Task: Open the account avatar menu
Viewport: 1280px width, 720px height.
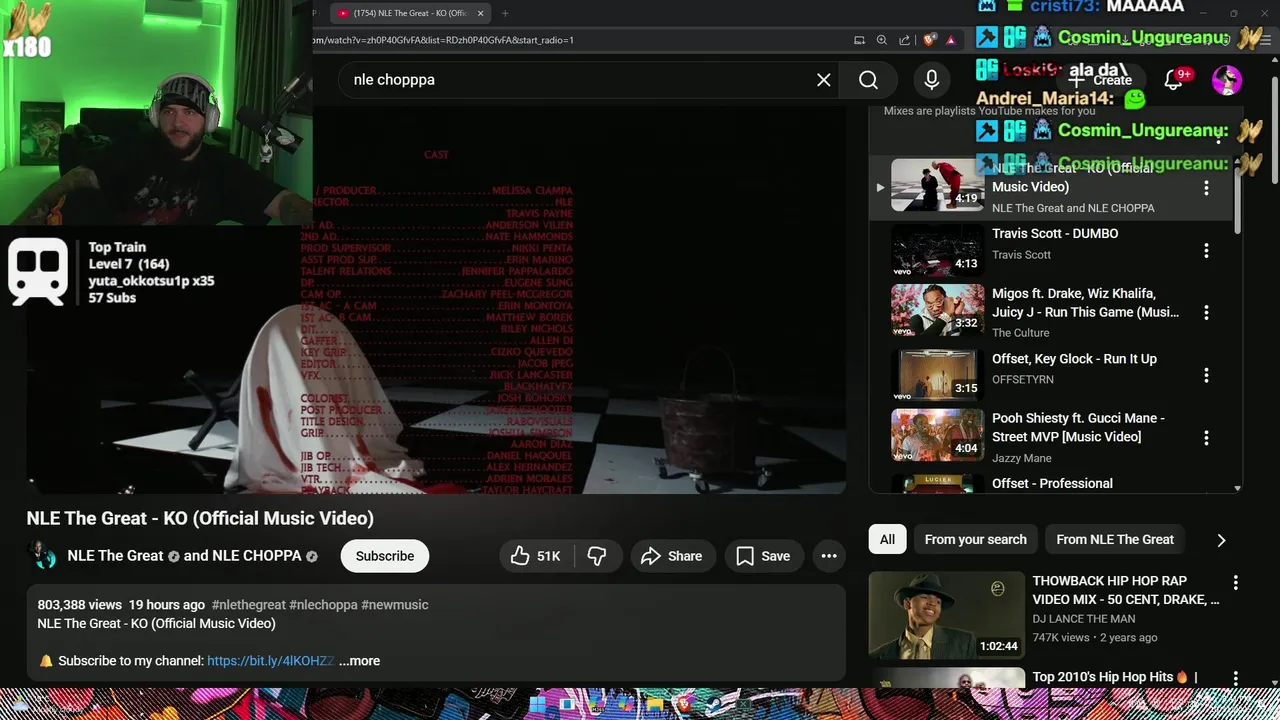Action: [x=1226, y=80]
